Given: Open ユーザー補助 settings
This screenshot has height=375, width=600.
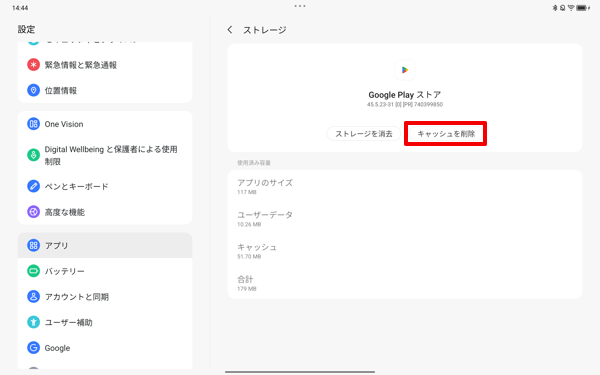Looking at the screenshot, I should click(105, 322).
